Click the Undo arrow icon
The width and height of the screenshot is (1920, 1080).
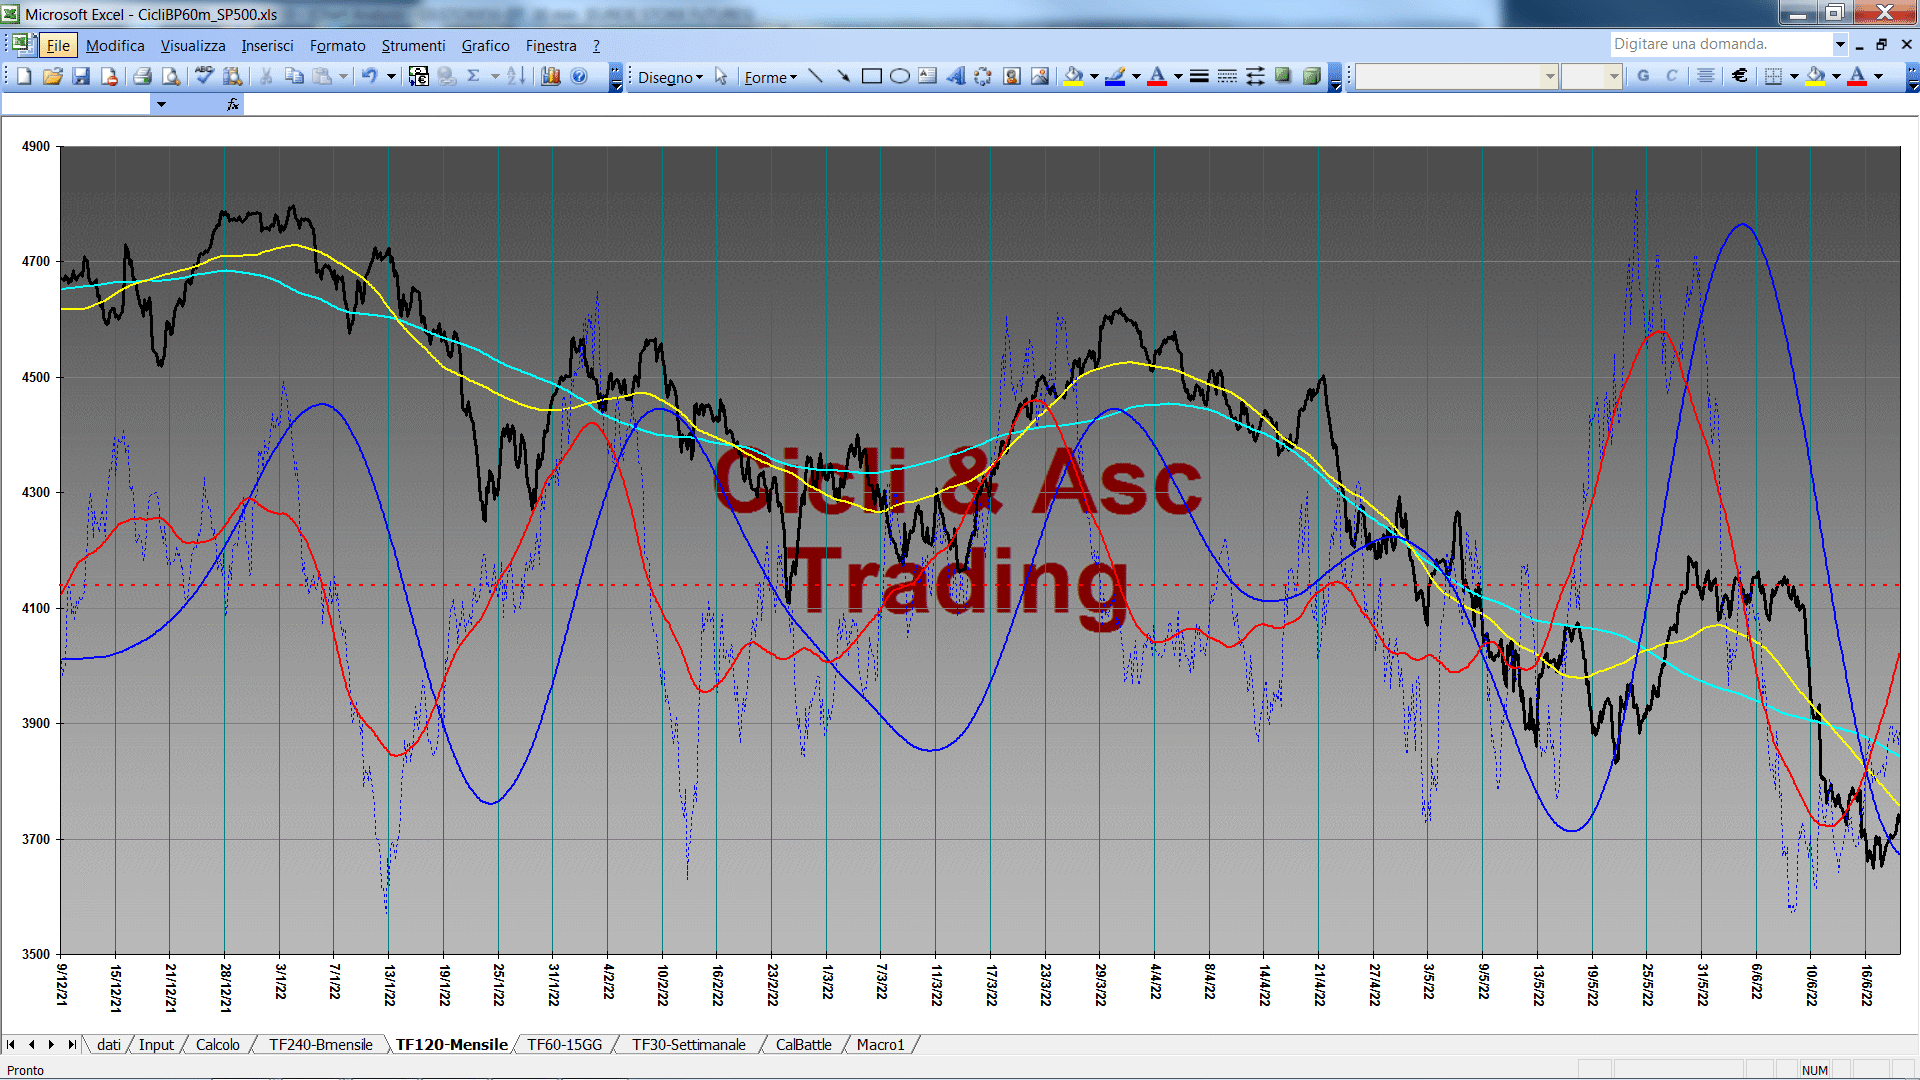(x=369, y=77)
